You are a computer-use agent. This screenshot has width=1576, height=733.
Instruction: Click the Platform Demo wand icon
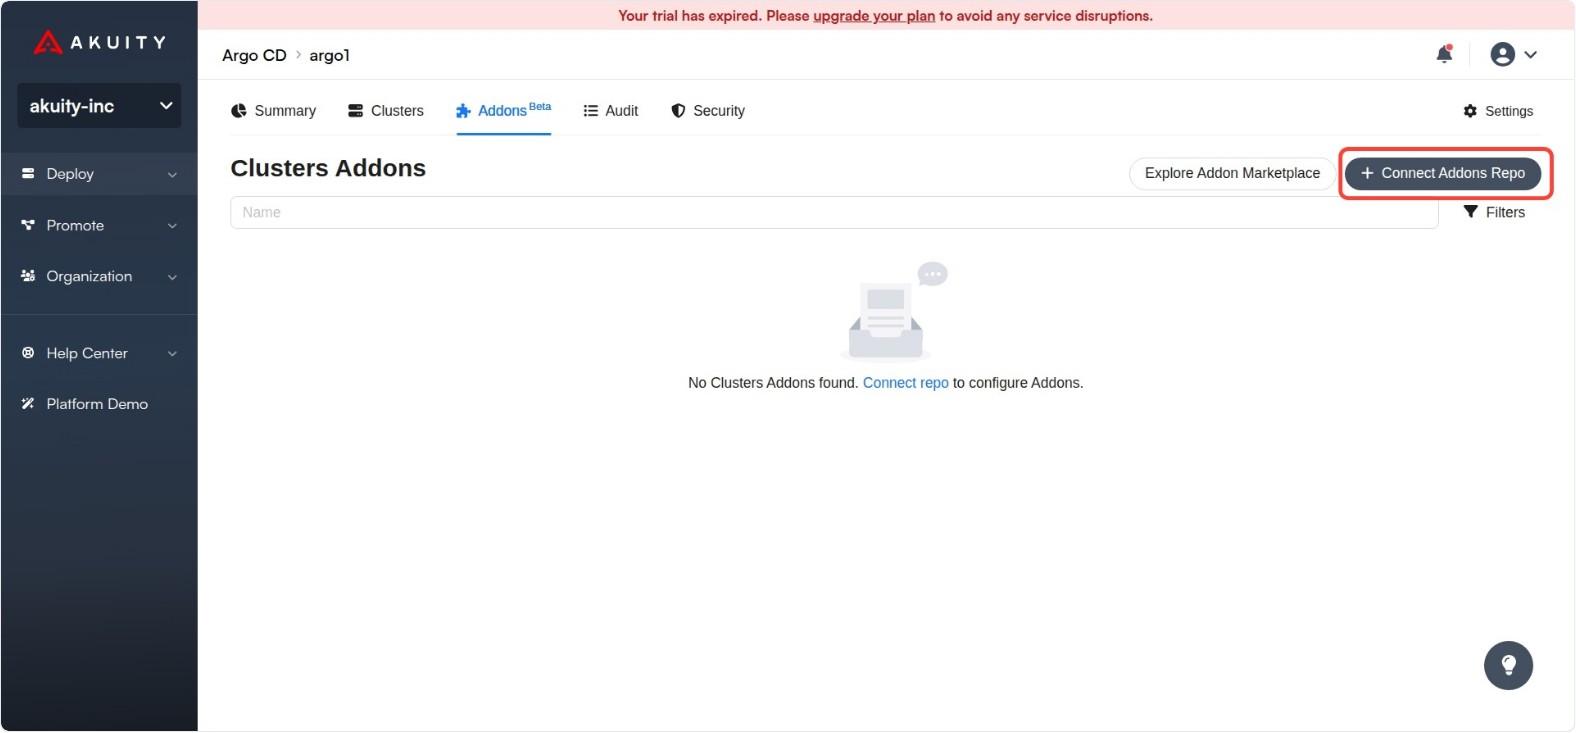[28, 404]
